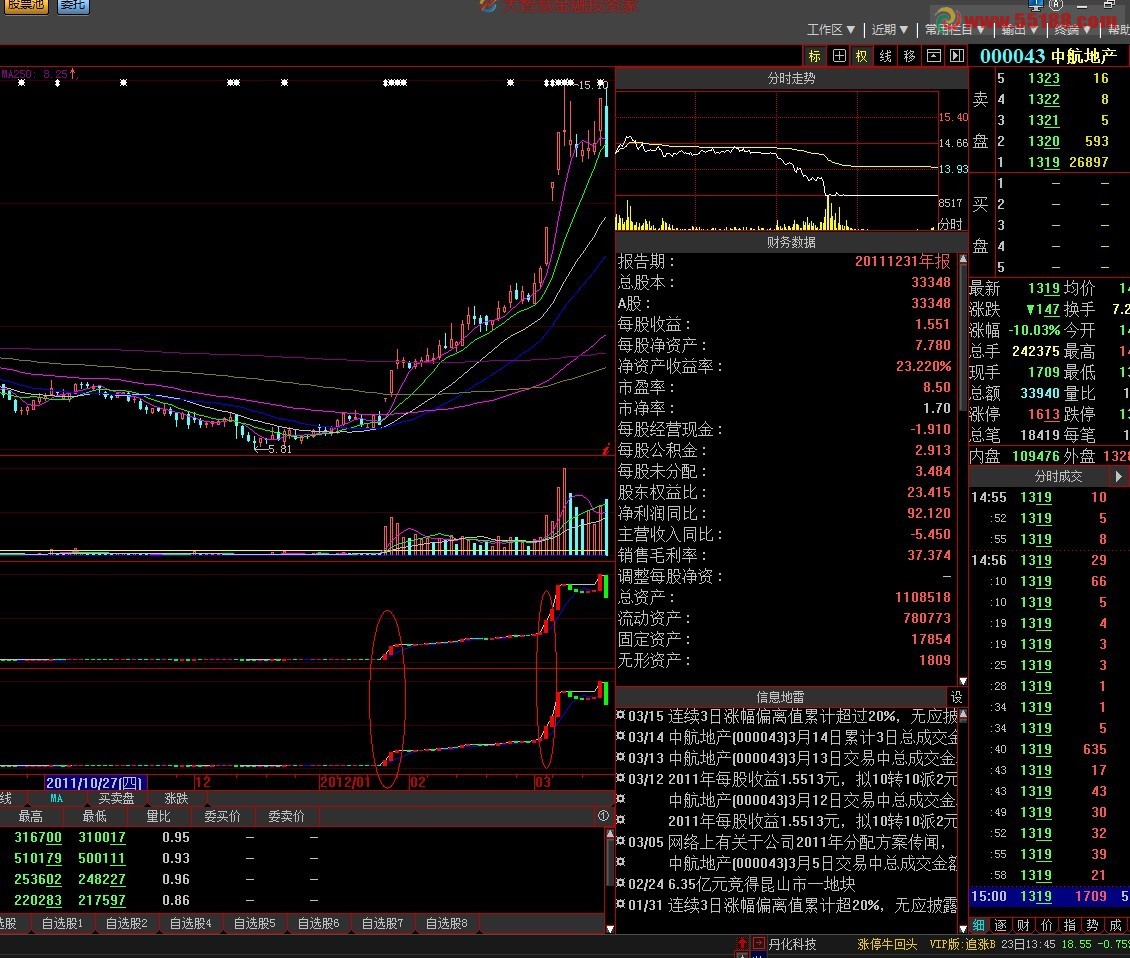Toggle the 权 adjustment button
Viewport: 1130px width, 958px height.
pyautogui.click(x=861, y=57)
